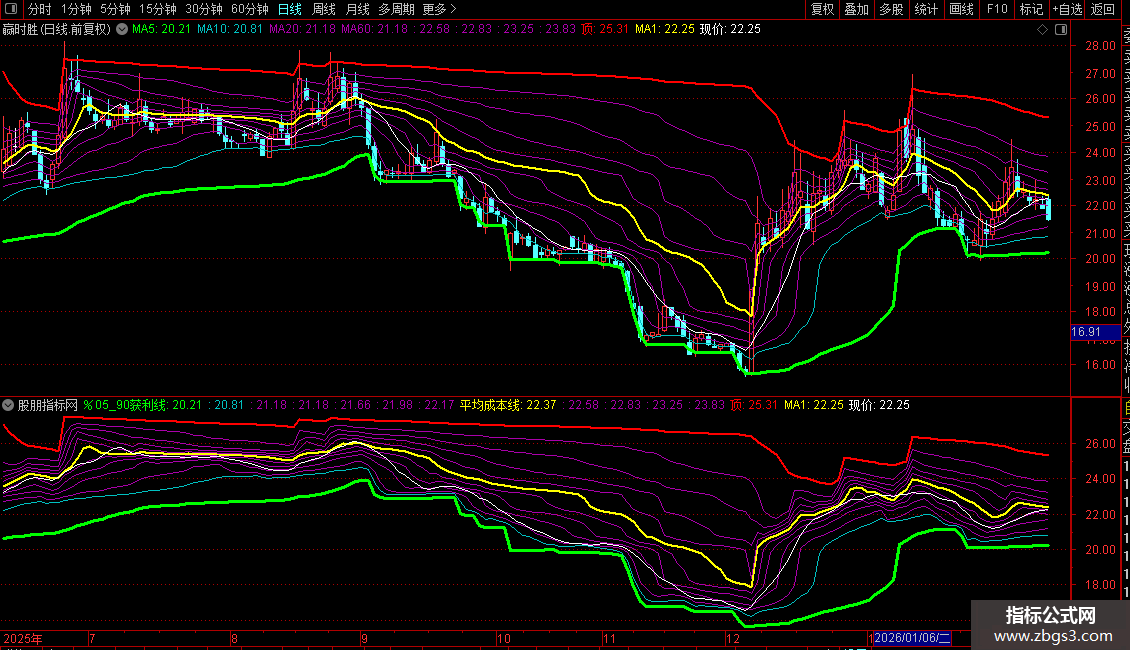Select the 1分钟 period tab
Viewport: 1130px width, 650px height.
(76, 9)
